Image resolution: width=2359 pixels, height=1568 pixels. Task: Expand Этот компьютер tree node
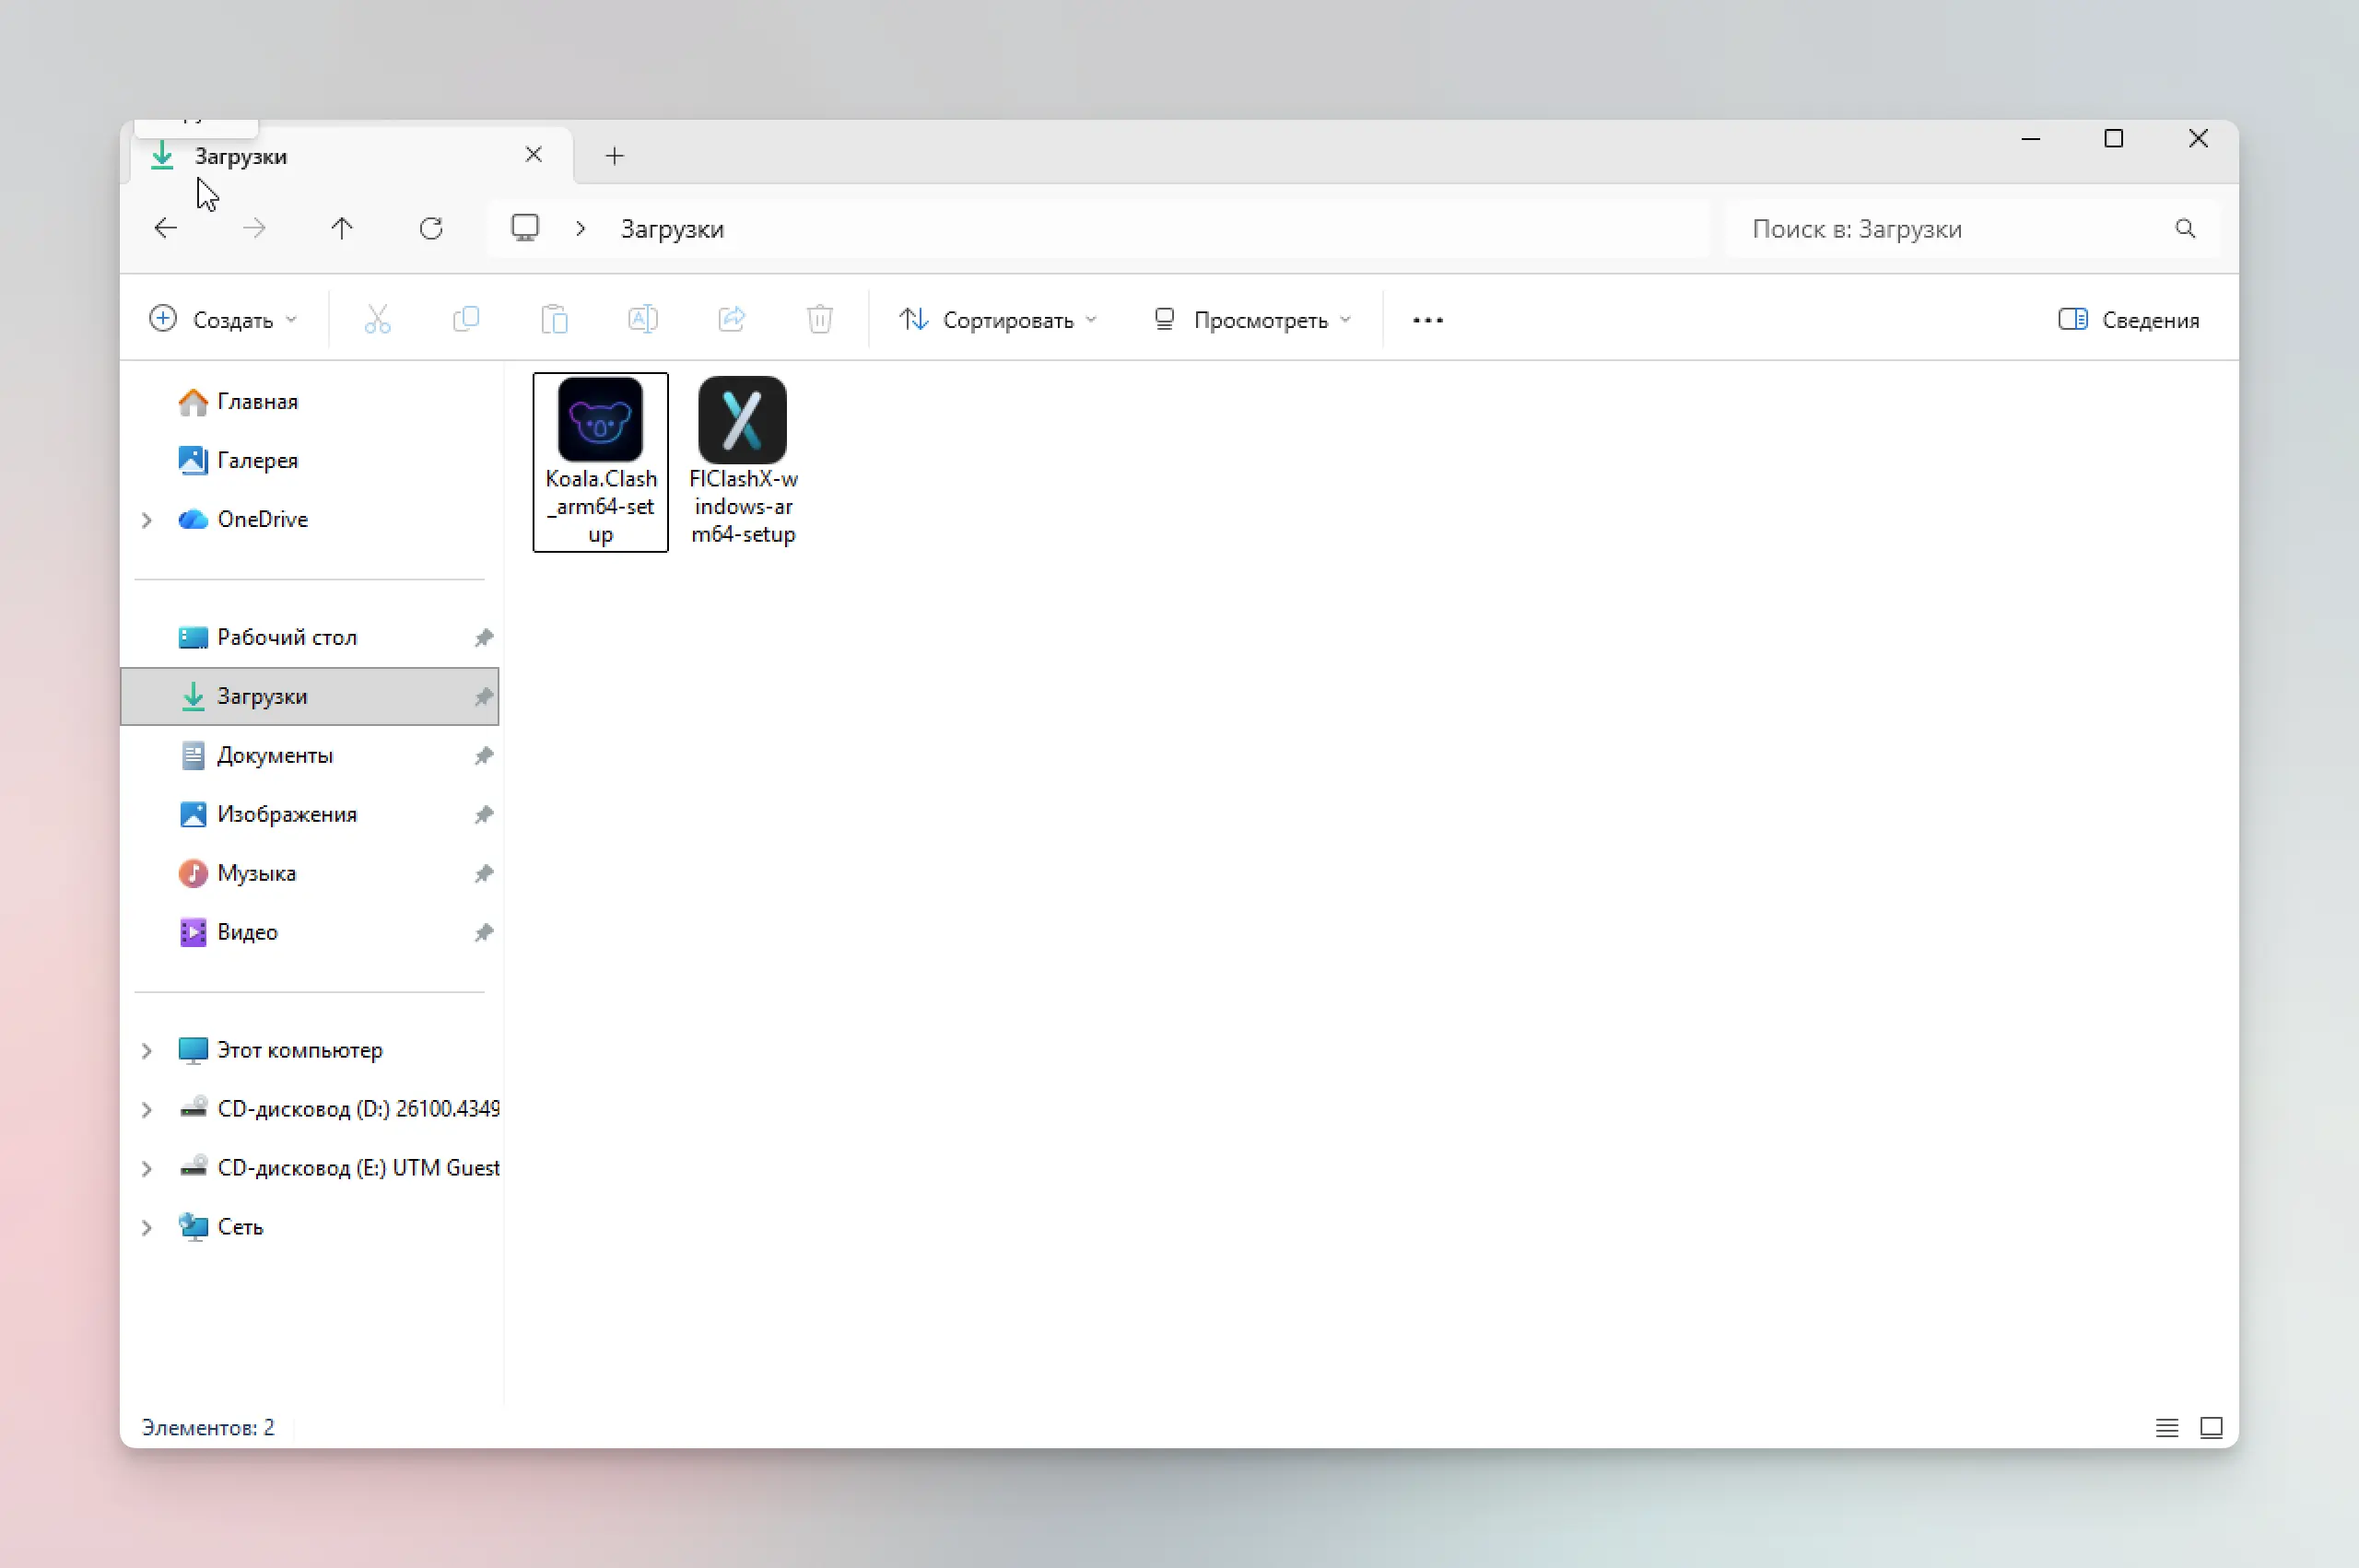[x=147, y=1050]
